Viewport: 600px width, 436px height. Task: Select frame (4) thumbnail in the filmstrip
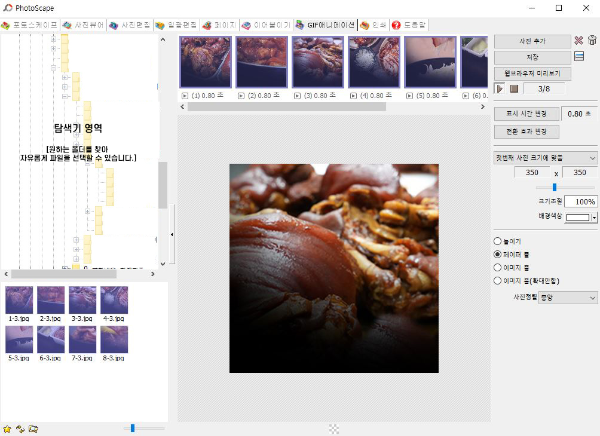coord(374,62)
